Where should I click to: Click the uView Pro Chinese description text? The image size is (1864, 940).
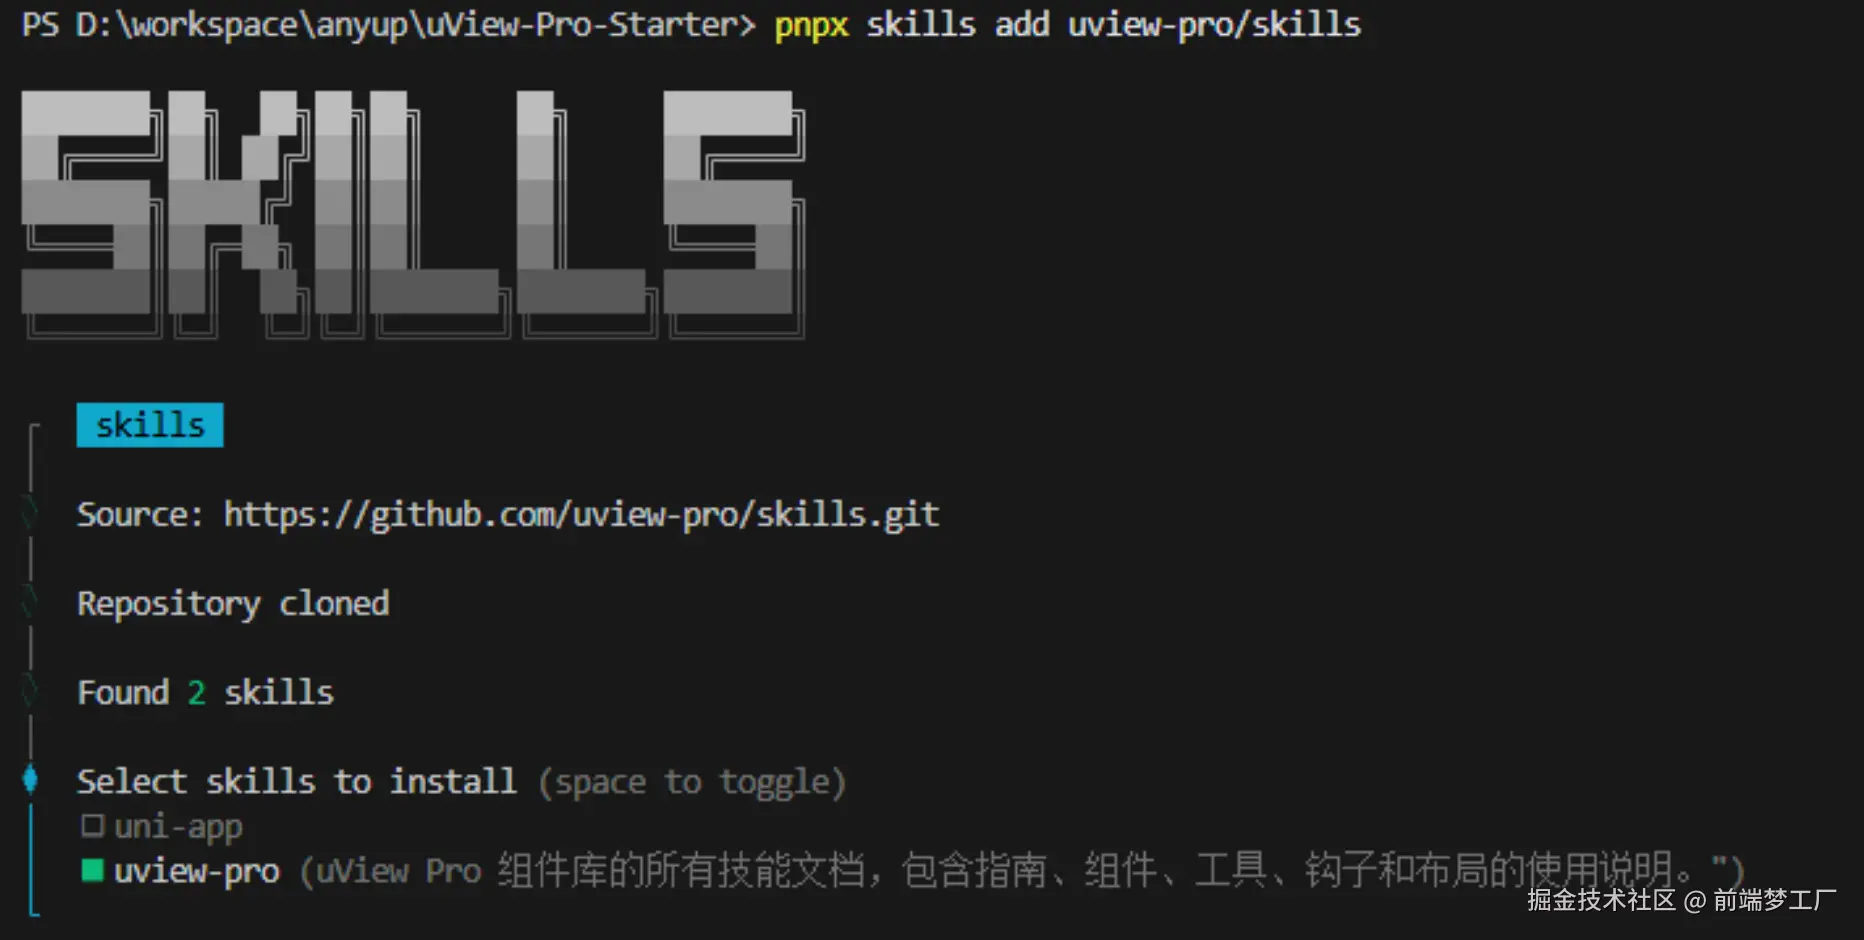(1022, 870)
